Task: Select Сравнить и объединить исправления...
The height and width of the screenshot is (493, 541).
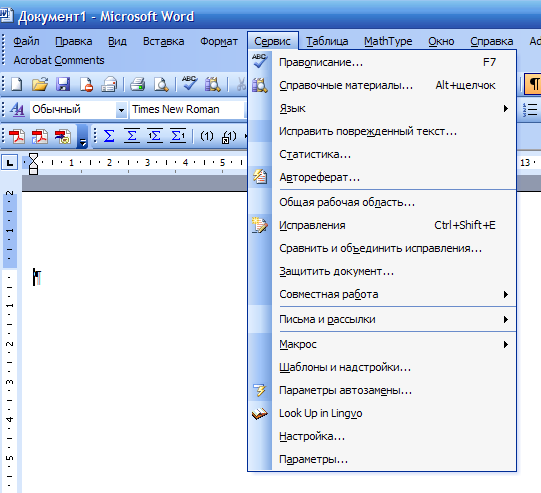Action: pos(382,248)
